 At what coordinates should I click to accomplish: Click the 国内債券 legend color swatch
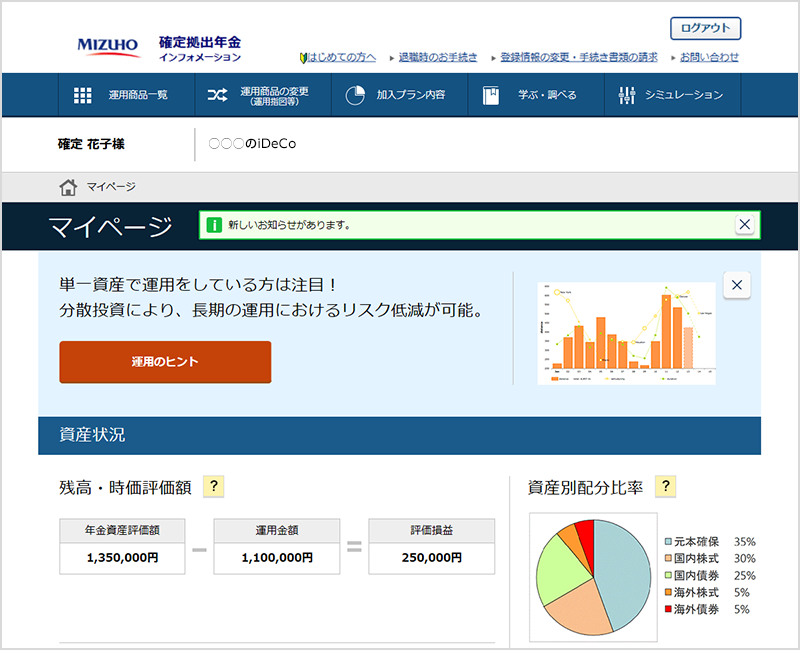[668, 575]
